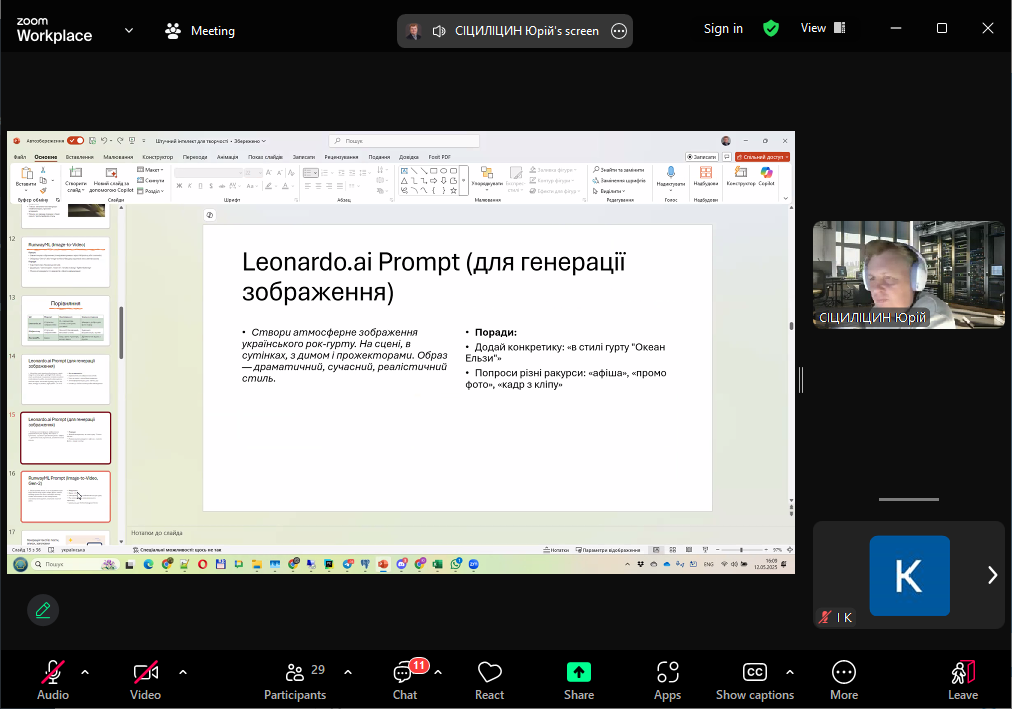
Task: Click the PowerPoint search box Пошук
Action: [404, 141]
